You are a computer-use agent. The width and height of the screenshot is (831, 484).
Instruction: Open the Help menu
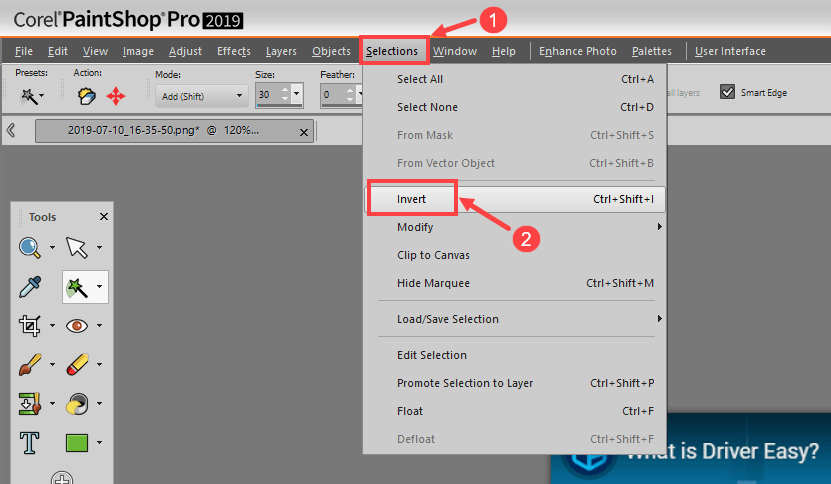[x=503, y=51]
